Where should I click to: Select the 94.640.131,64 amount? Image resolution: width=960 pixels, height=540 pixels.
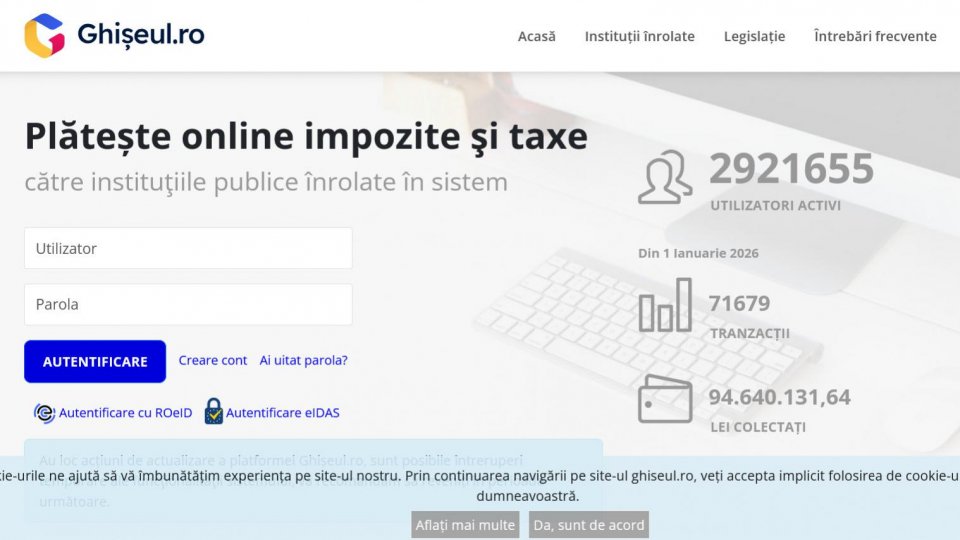click(779, 397)
